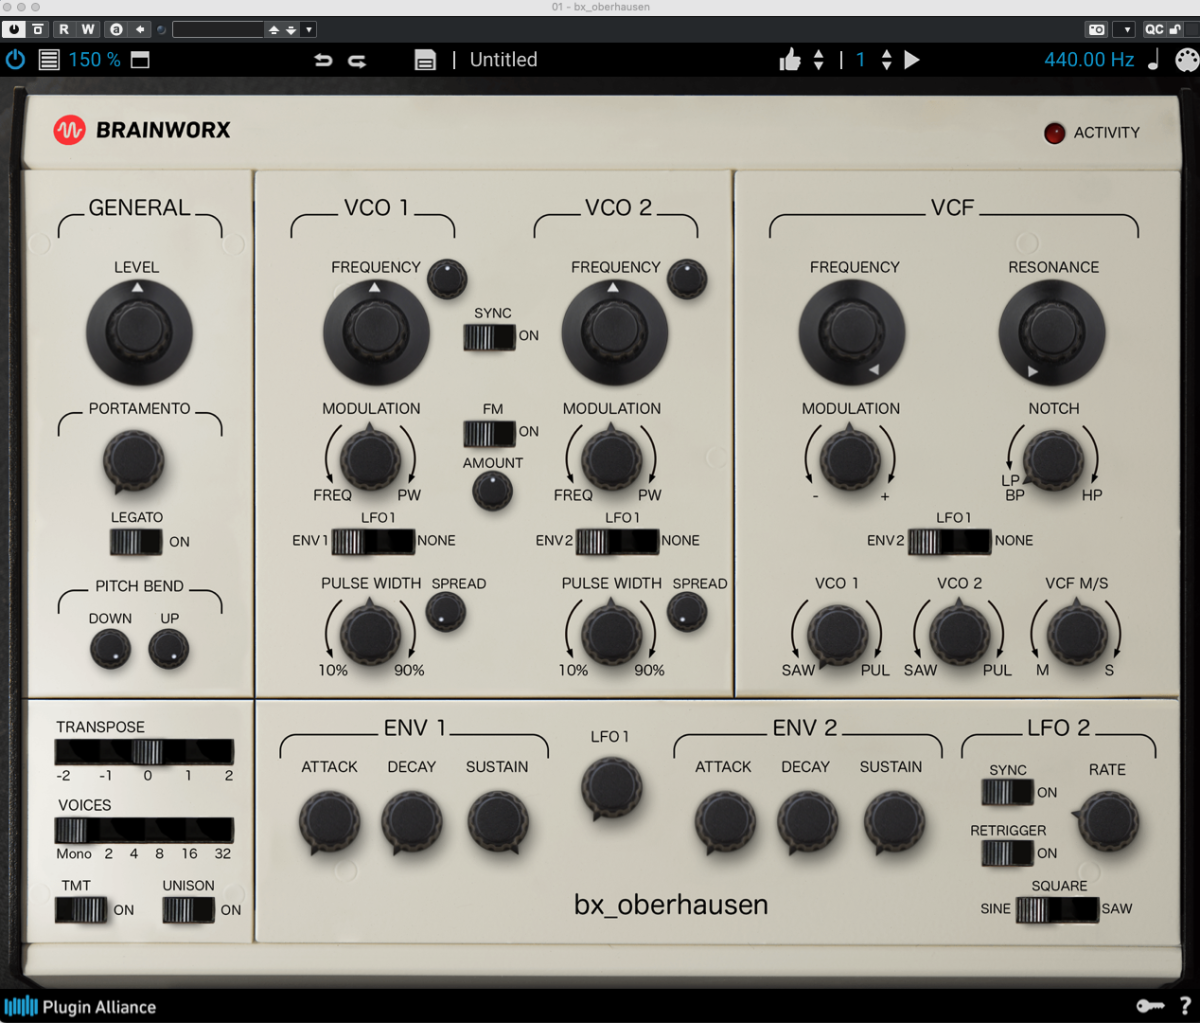Open help with the question mark icon
1200x1023 pixels.
click(1185, 1006)
